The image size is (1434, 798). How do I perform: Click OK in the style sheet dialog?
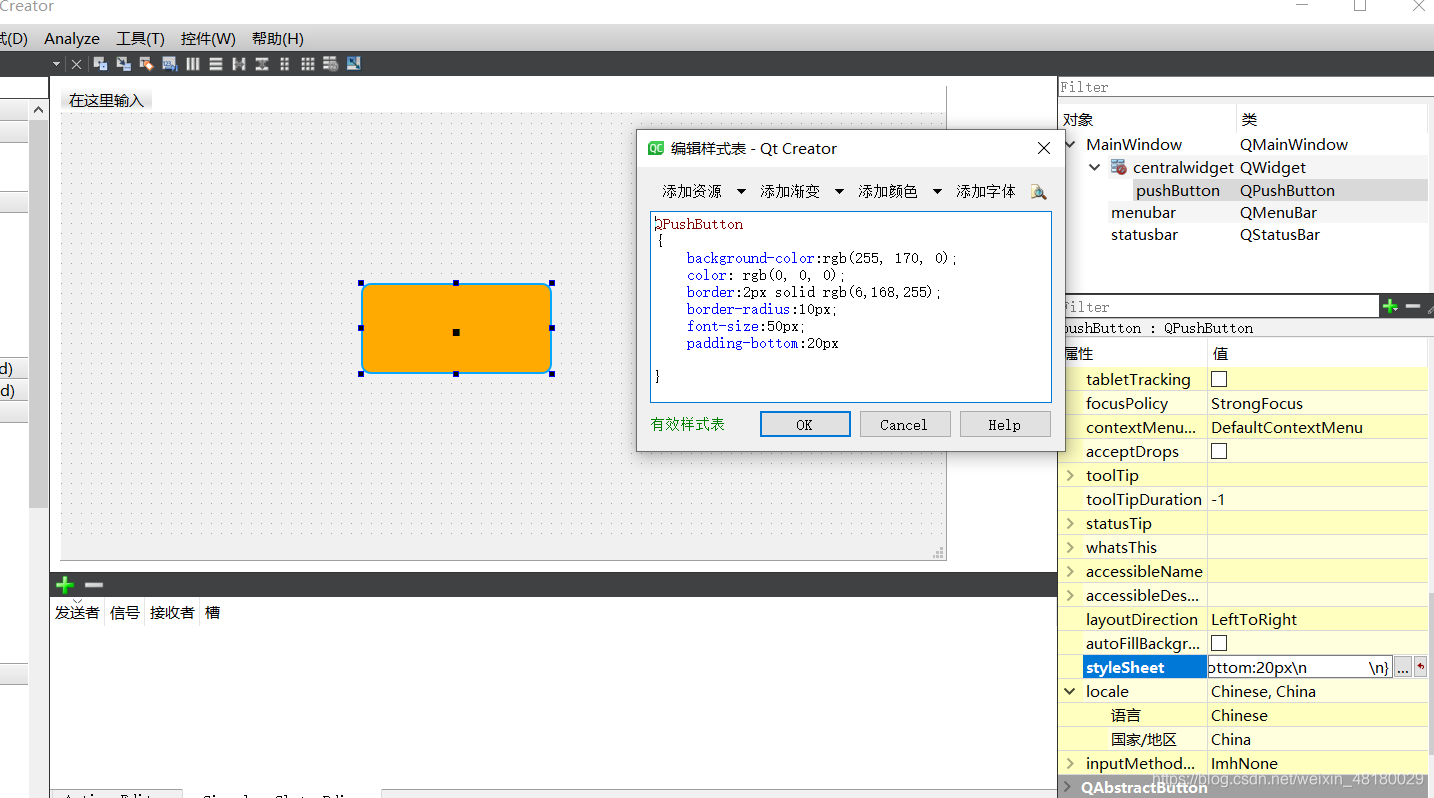pyautogui.click(x=805, y=424)
